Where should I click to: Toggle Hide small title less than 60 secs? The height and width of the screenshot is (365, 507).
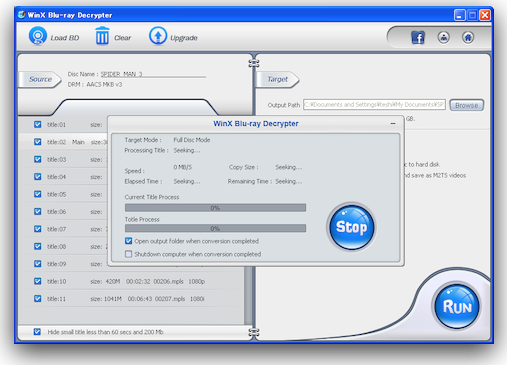click(x=37, y=332)
